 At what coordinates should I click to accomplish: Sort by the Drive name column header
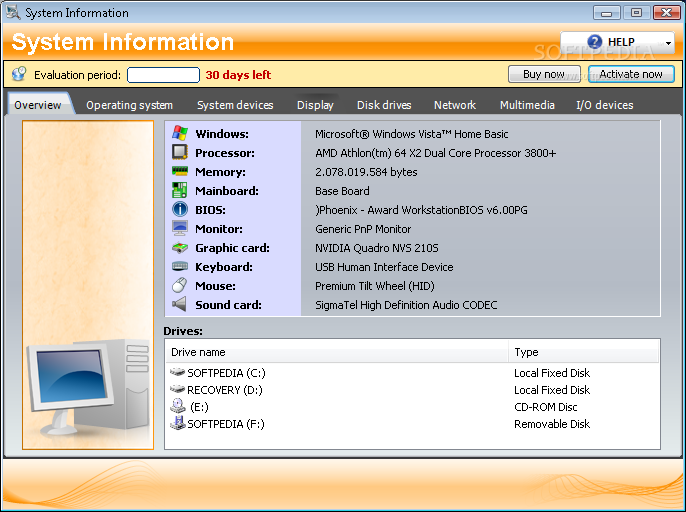(336, 352)
